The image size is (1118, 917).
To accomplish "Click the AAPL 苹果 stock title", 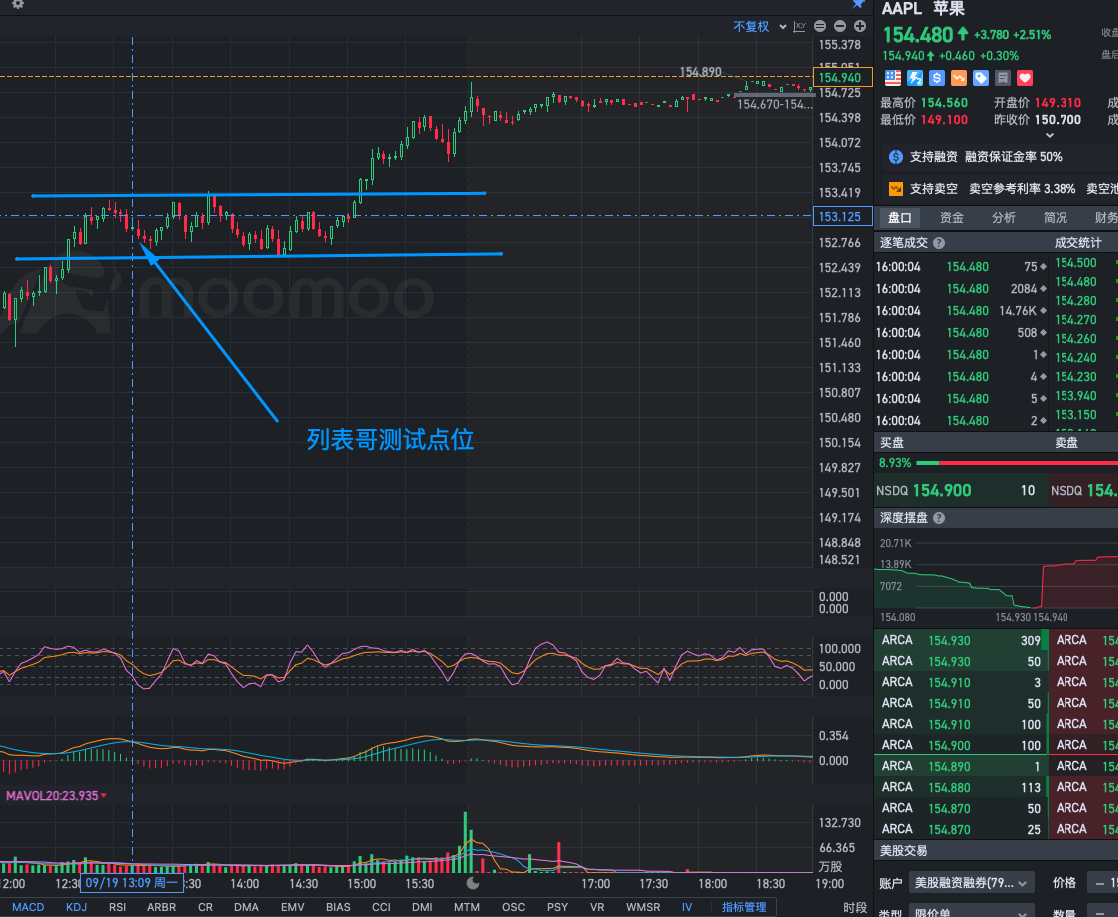I will pyautogui.click(x=923, y=9).
